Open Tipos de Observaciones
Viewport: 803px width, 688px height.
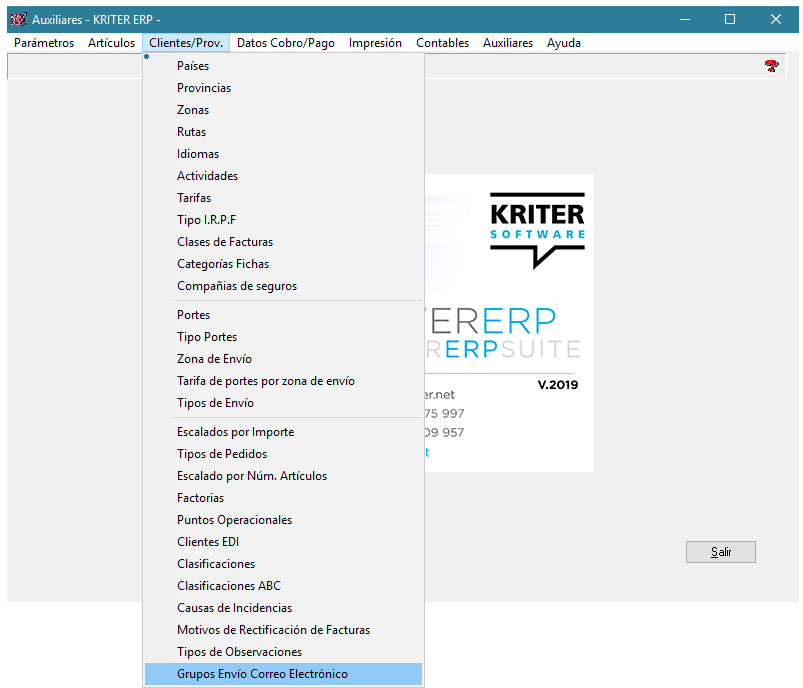pos(283,652)
